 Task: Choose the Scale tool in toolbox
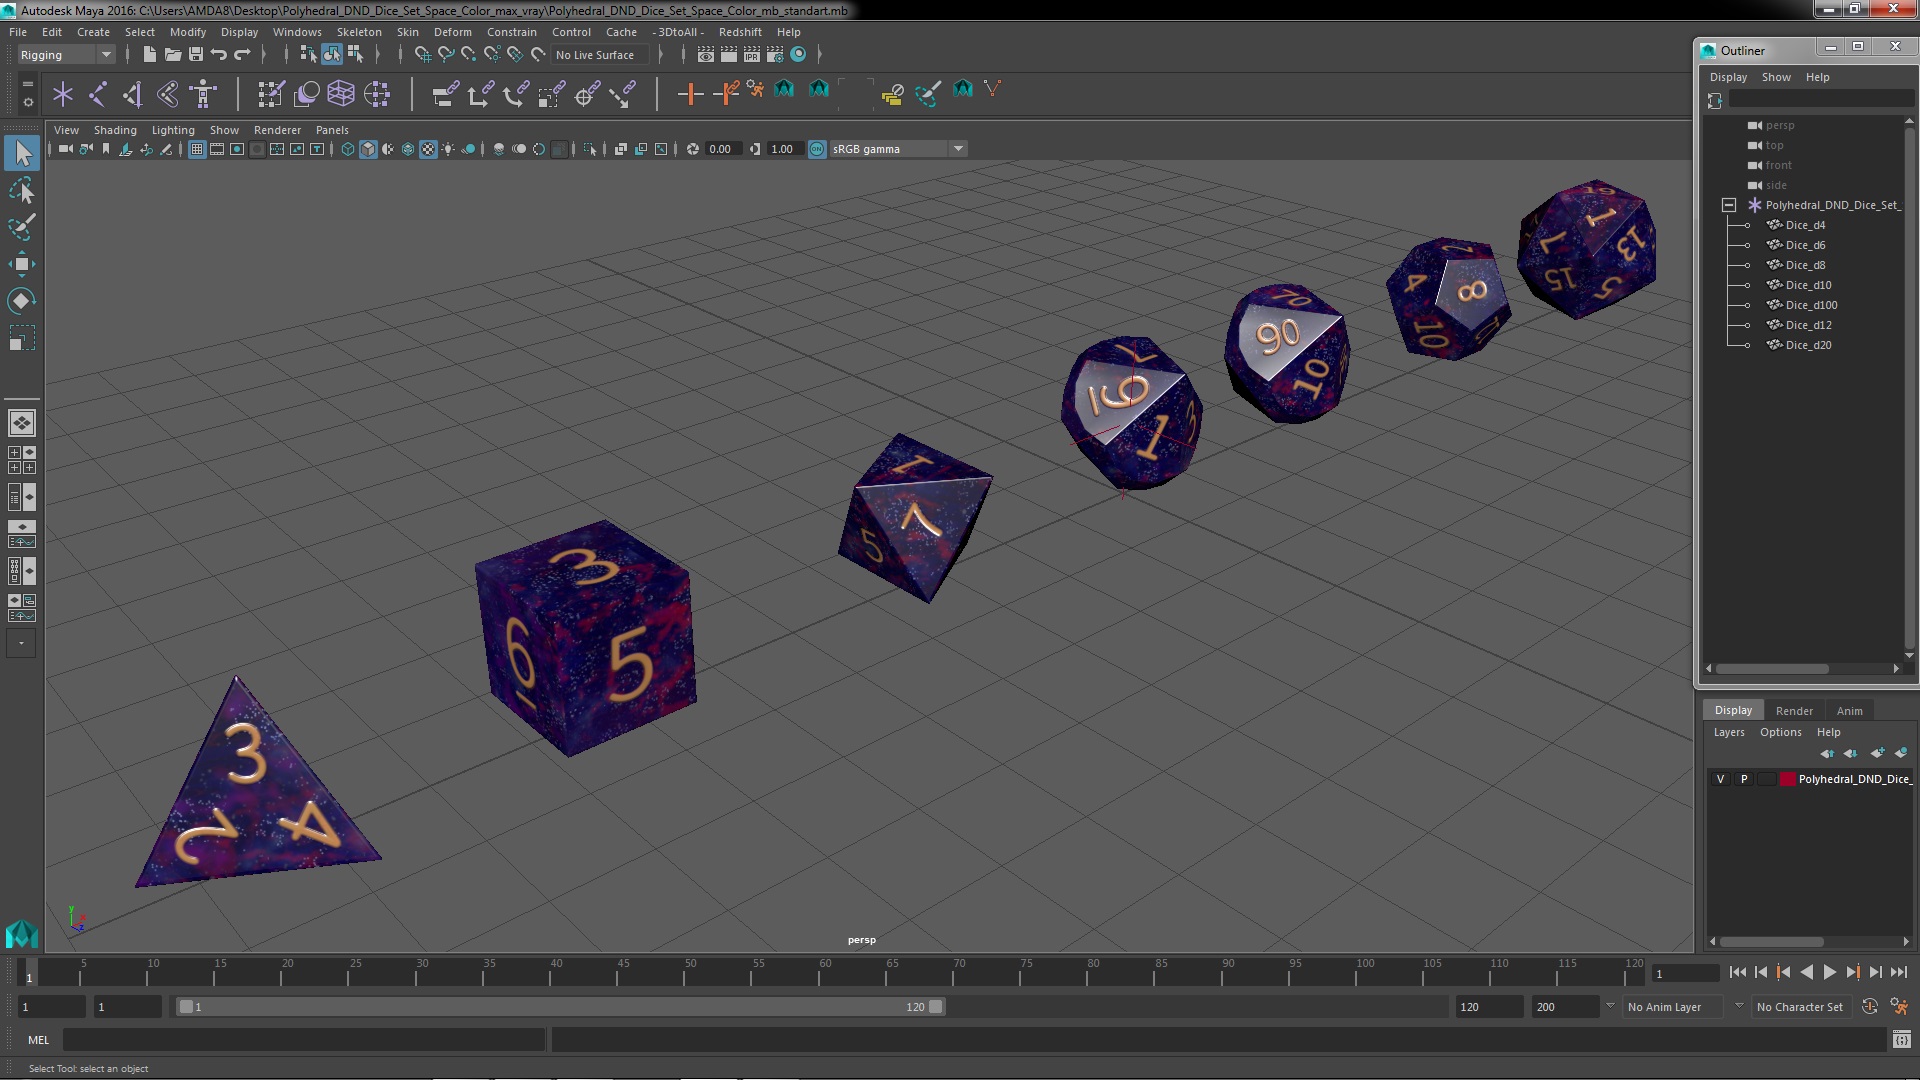click(22, 338)
